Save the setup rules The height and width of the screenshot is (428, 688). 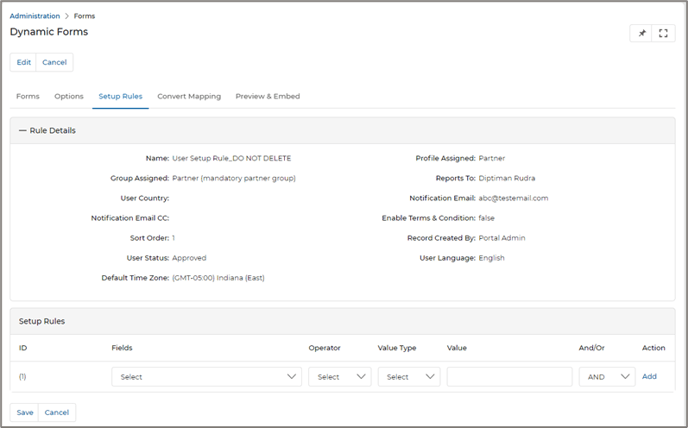click(x=24, y=412)
